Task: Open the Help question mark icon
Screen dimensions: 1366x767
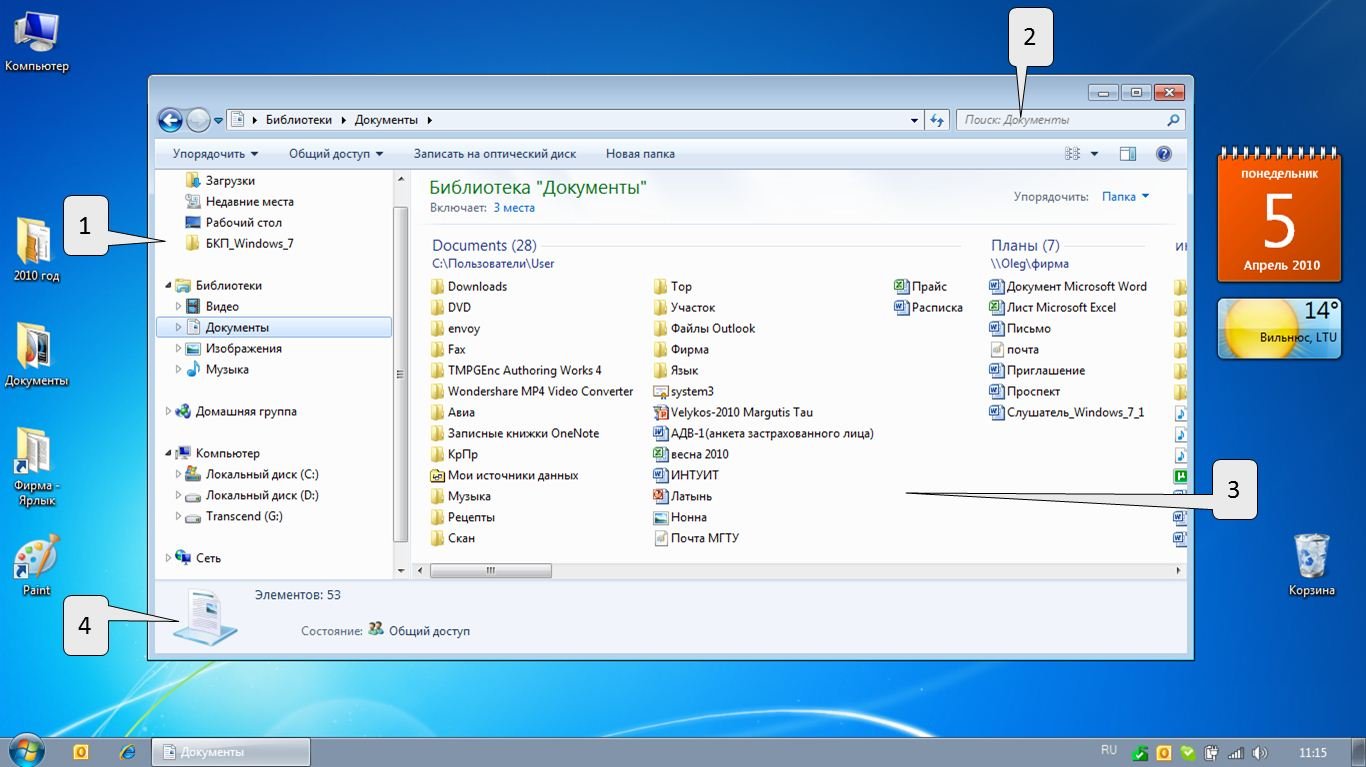Action: pyautogui.click(x=1163, y=154)
